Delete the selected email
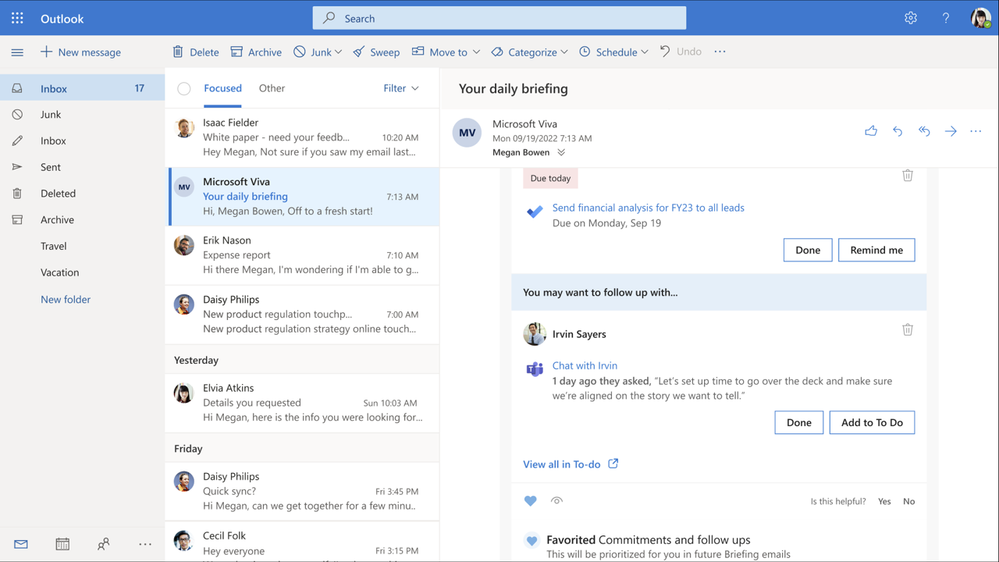This screenshot has height=562, width=999. 196,52
